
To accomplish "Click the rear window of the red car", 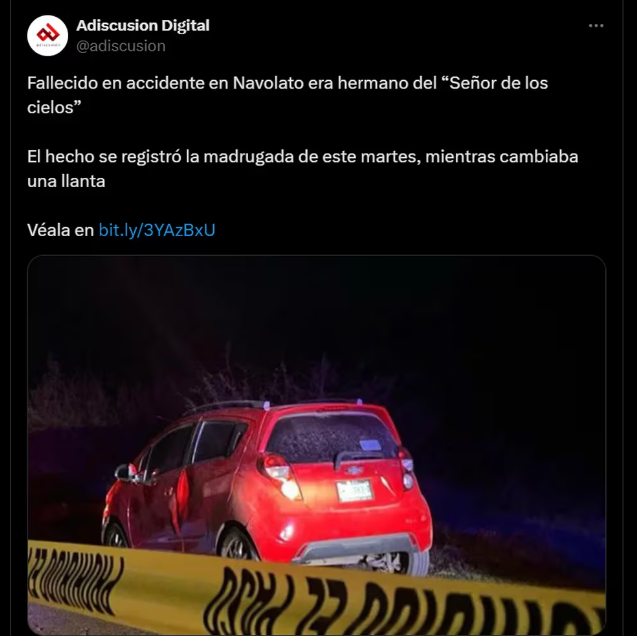I will point(332,438).
